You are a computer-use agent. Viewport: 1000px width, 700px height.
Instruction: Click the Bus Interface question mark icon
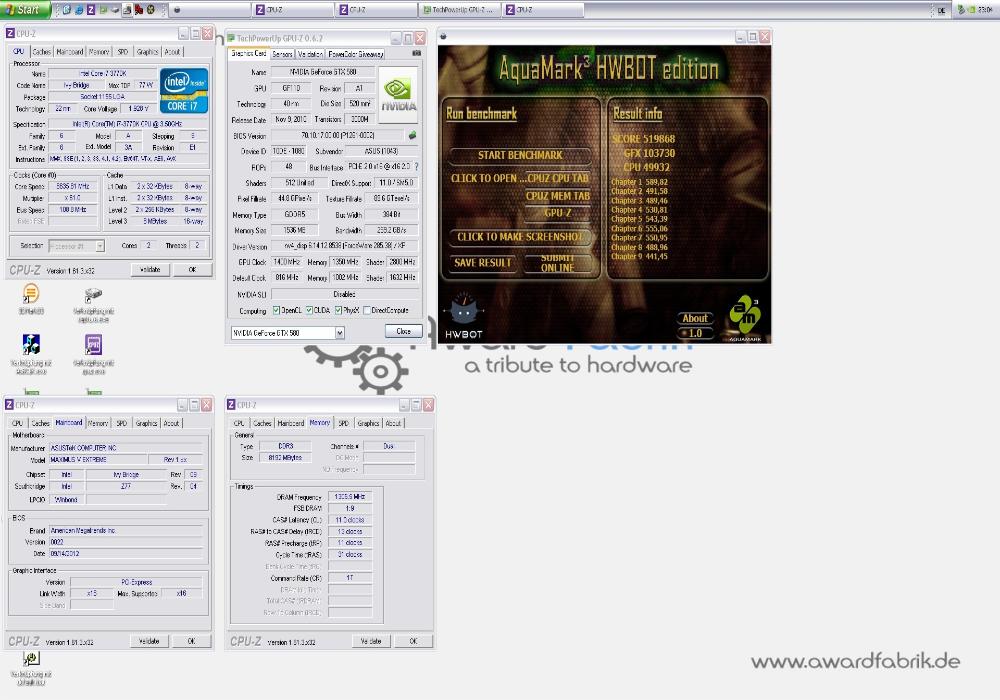click(416, 166)
